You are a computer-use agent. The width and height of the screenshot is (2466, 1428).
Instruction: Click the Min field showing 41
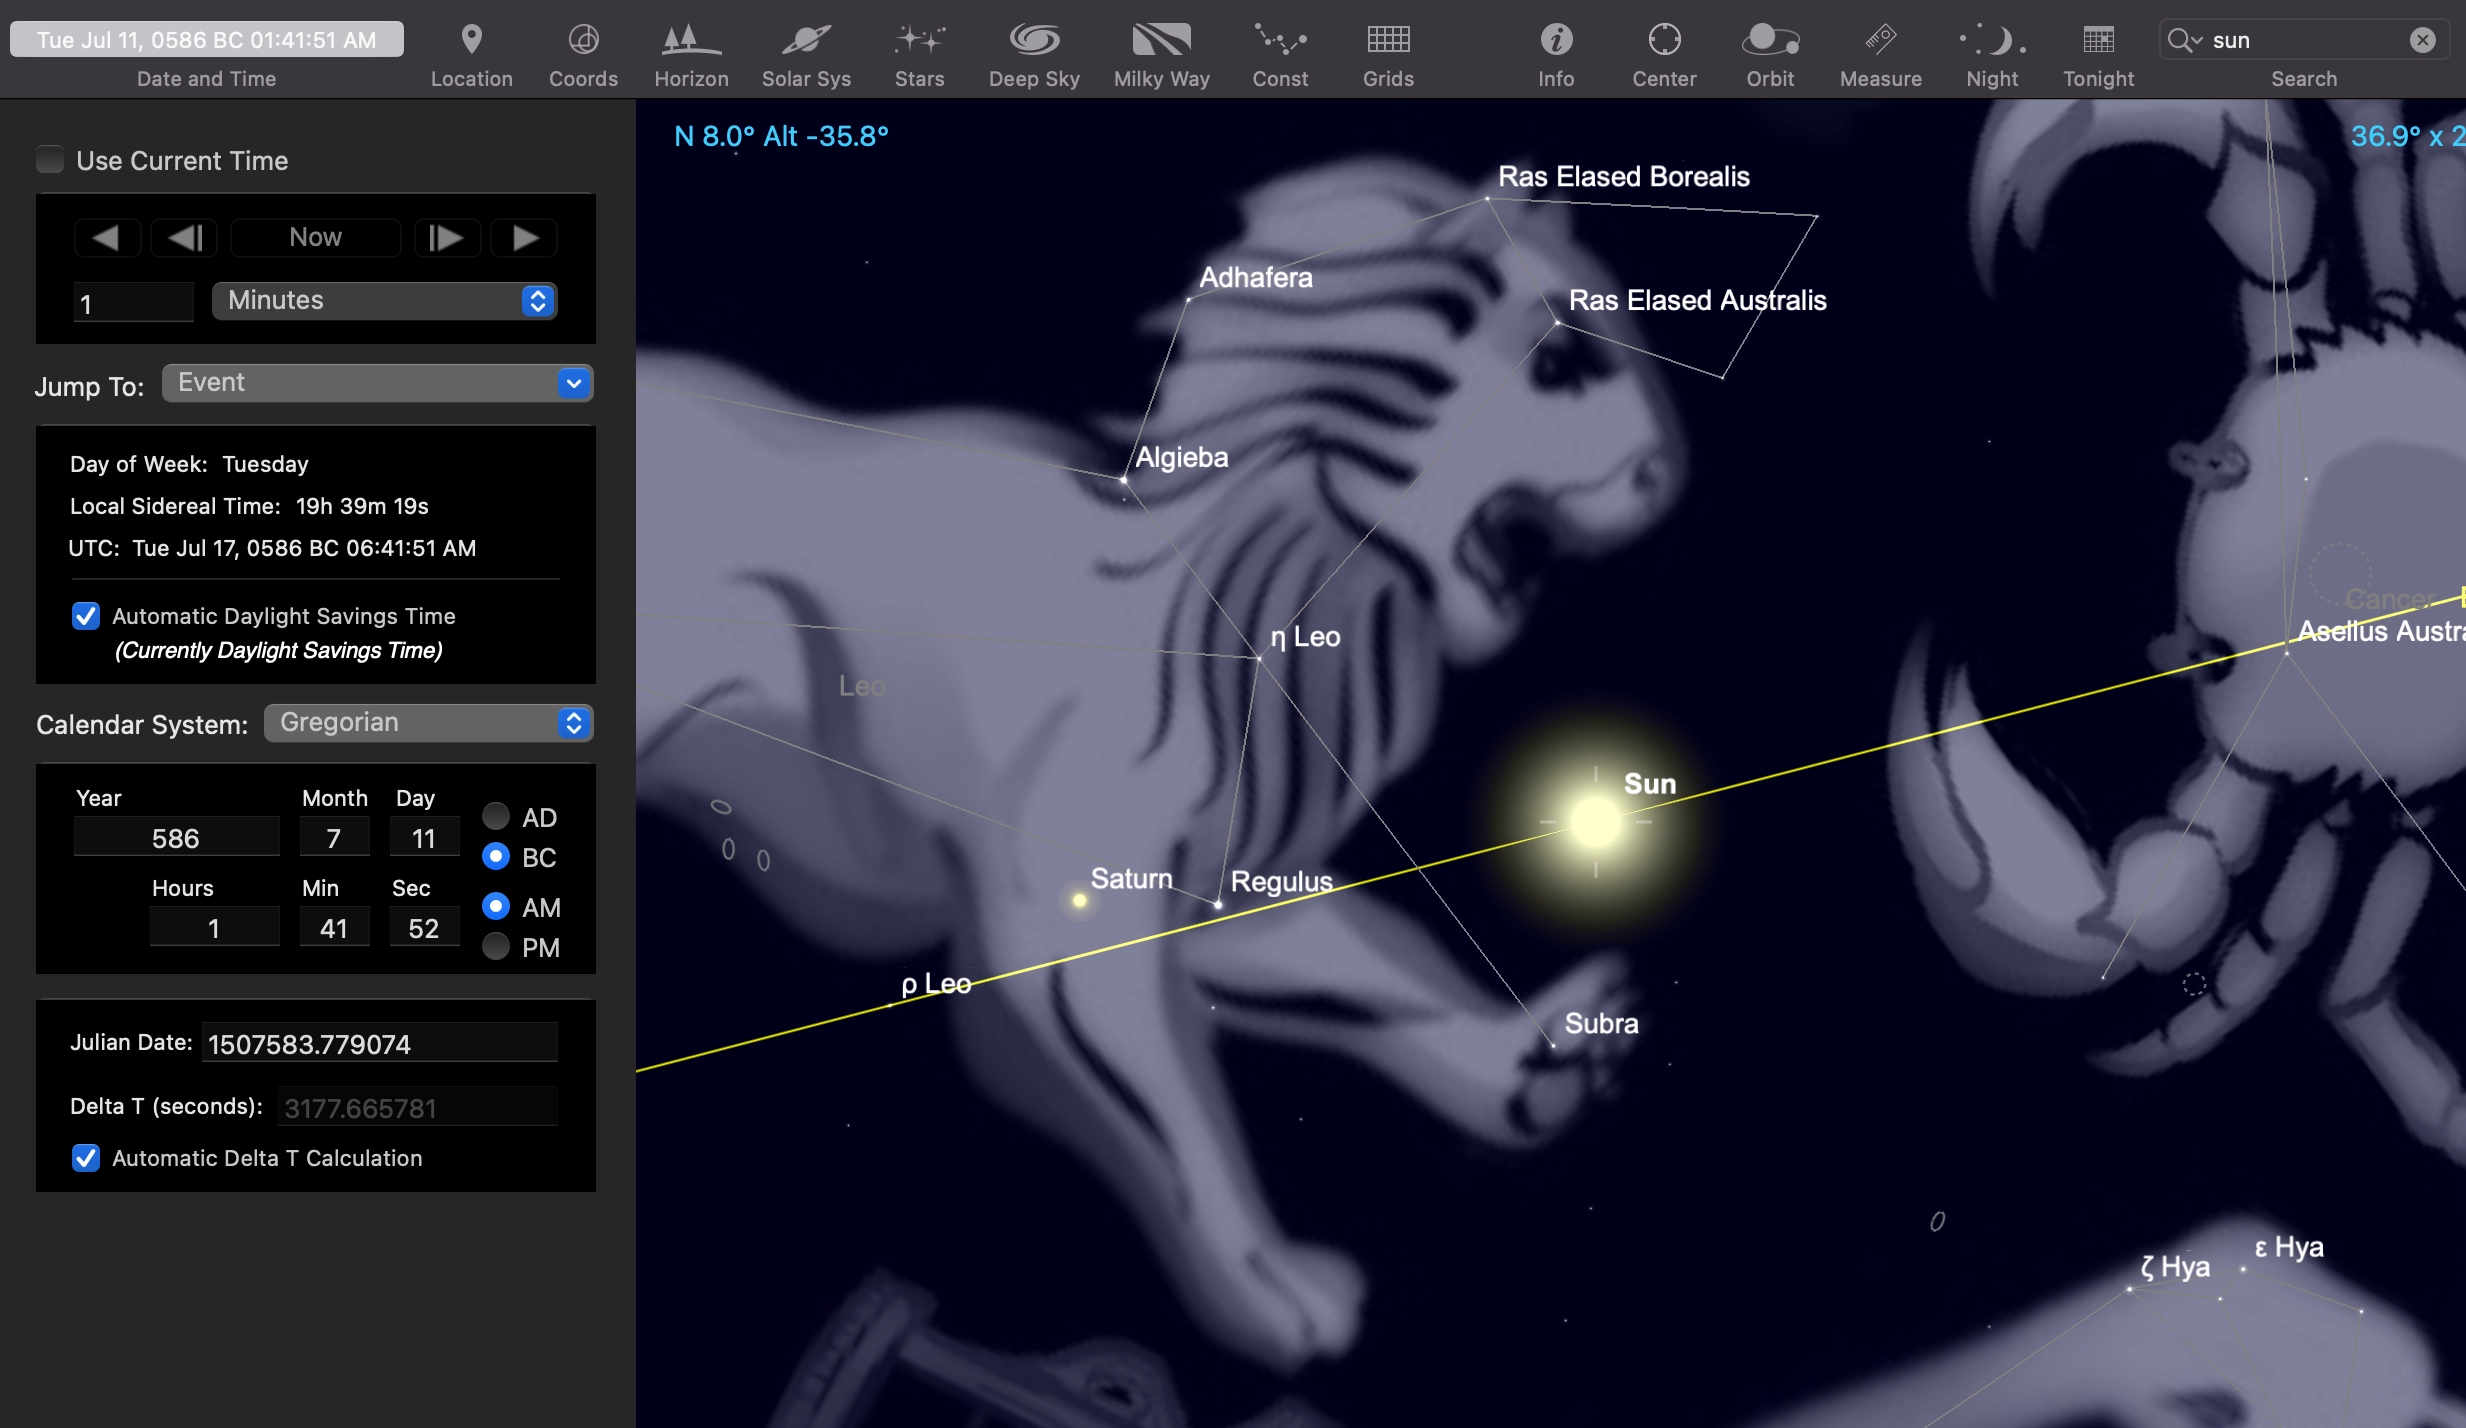[x=335, y=928]
